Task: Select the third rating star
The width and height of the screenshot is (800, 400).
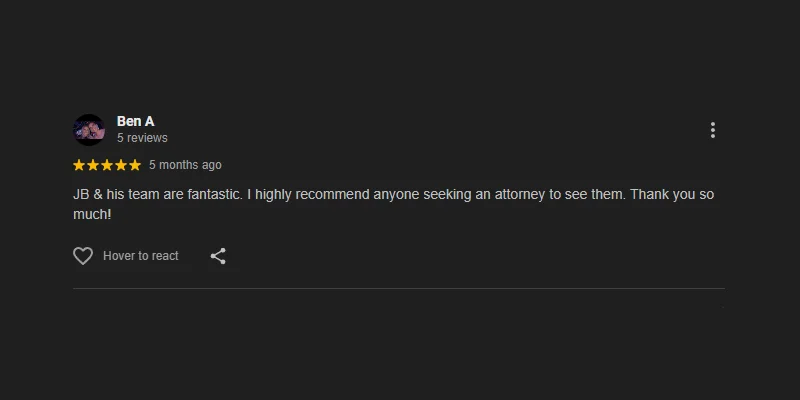Action: 107,165
